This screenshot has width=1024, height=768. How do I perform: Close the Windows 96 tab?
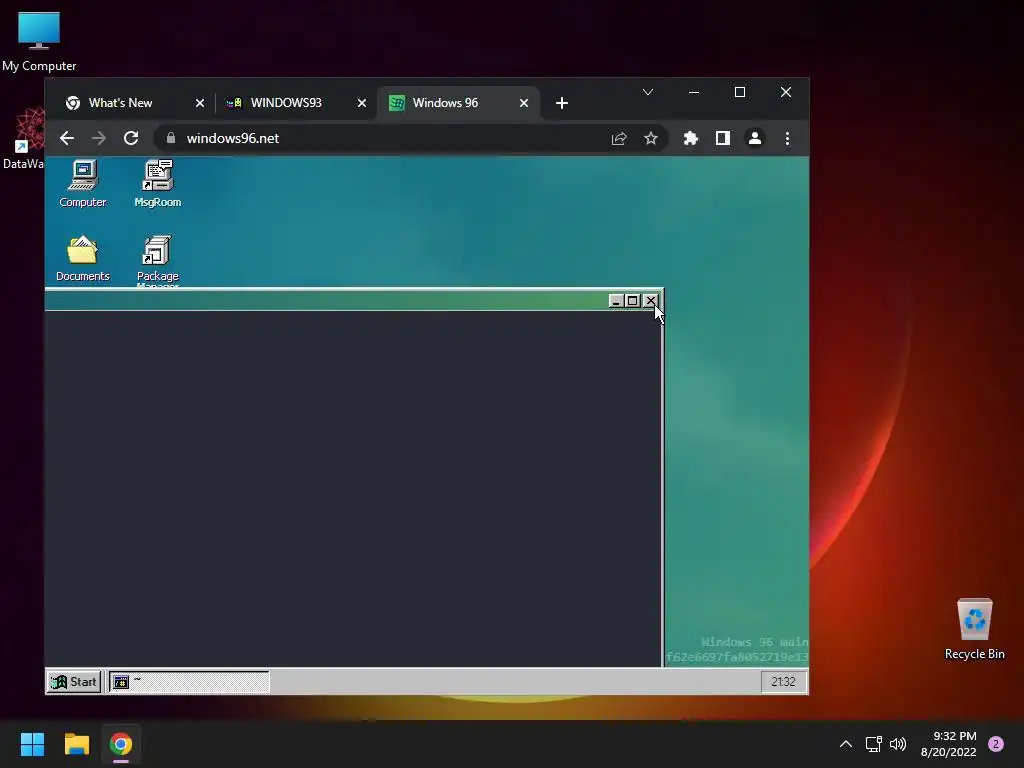(x=524, y=103)
